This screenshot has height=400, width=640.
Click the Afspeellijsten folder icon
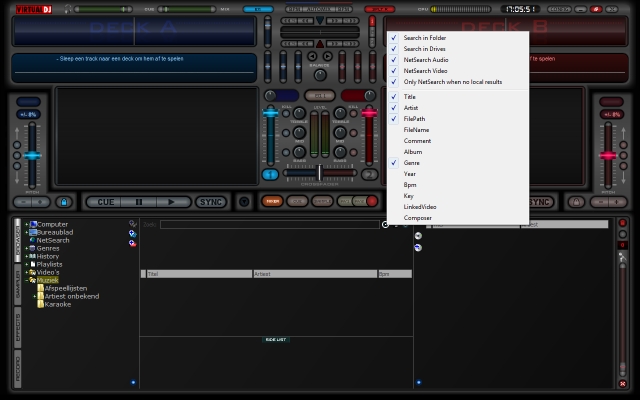pos(40,288)
